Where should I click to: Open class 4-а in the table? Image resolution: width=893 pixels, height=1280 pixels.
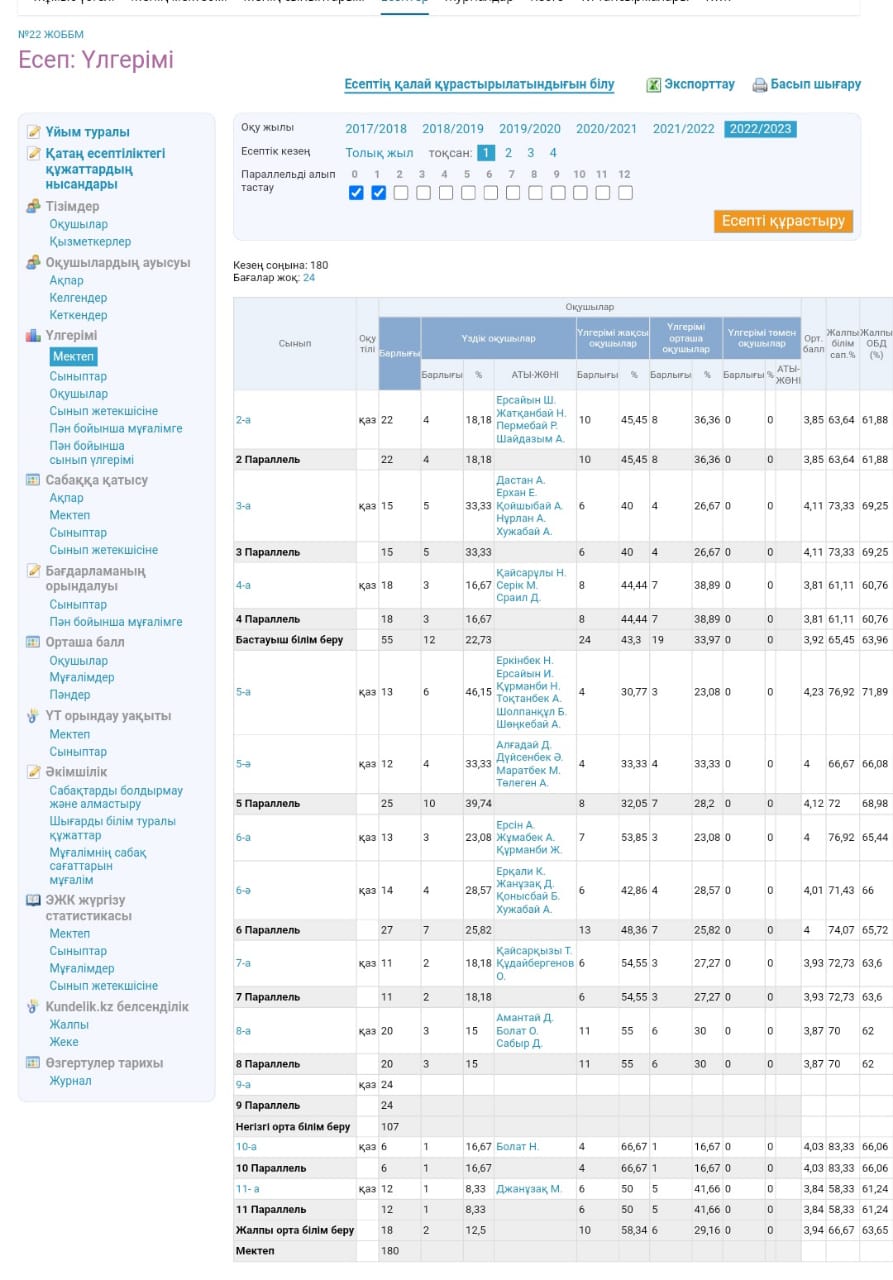(x=243, y=585)
